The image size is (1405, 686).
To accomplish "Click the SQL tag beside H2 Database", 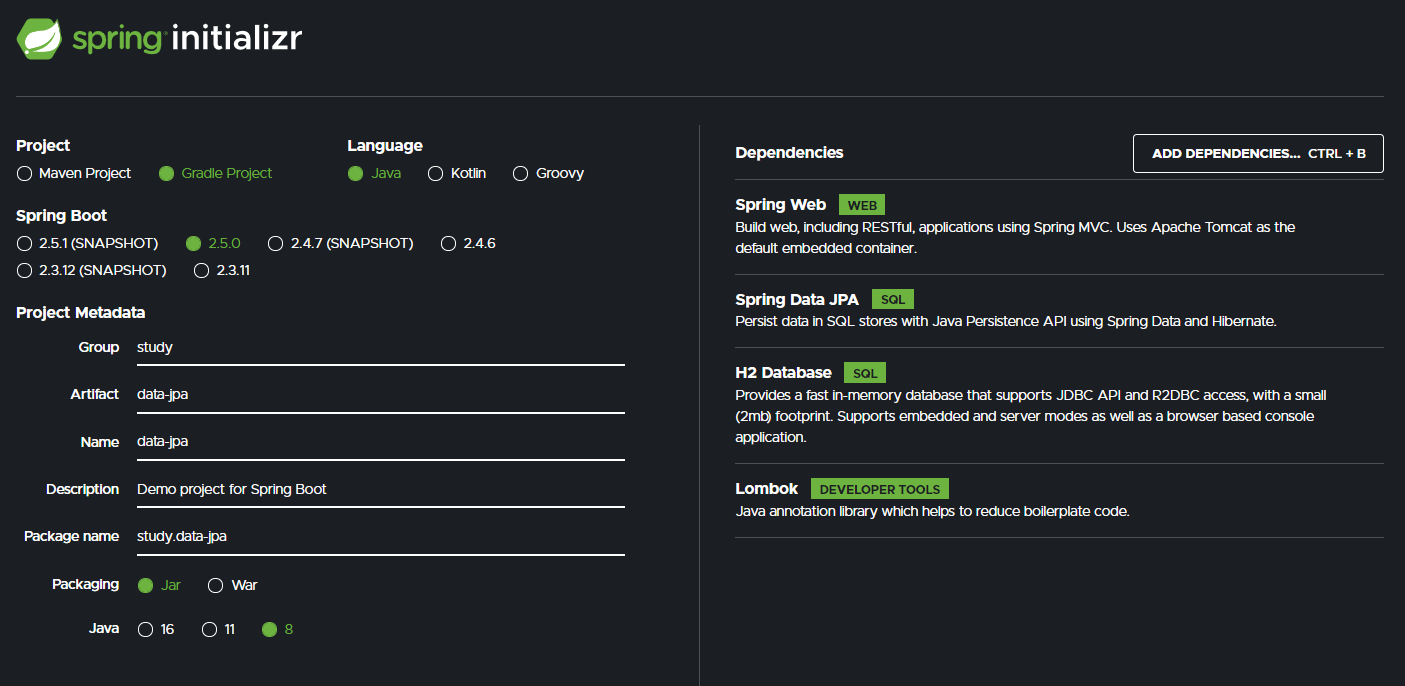I will pos(865,373).
